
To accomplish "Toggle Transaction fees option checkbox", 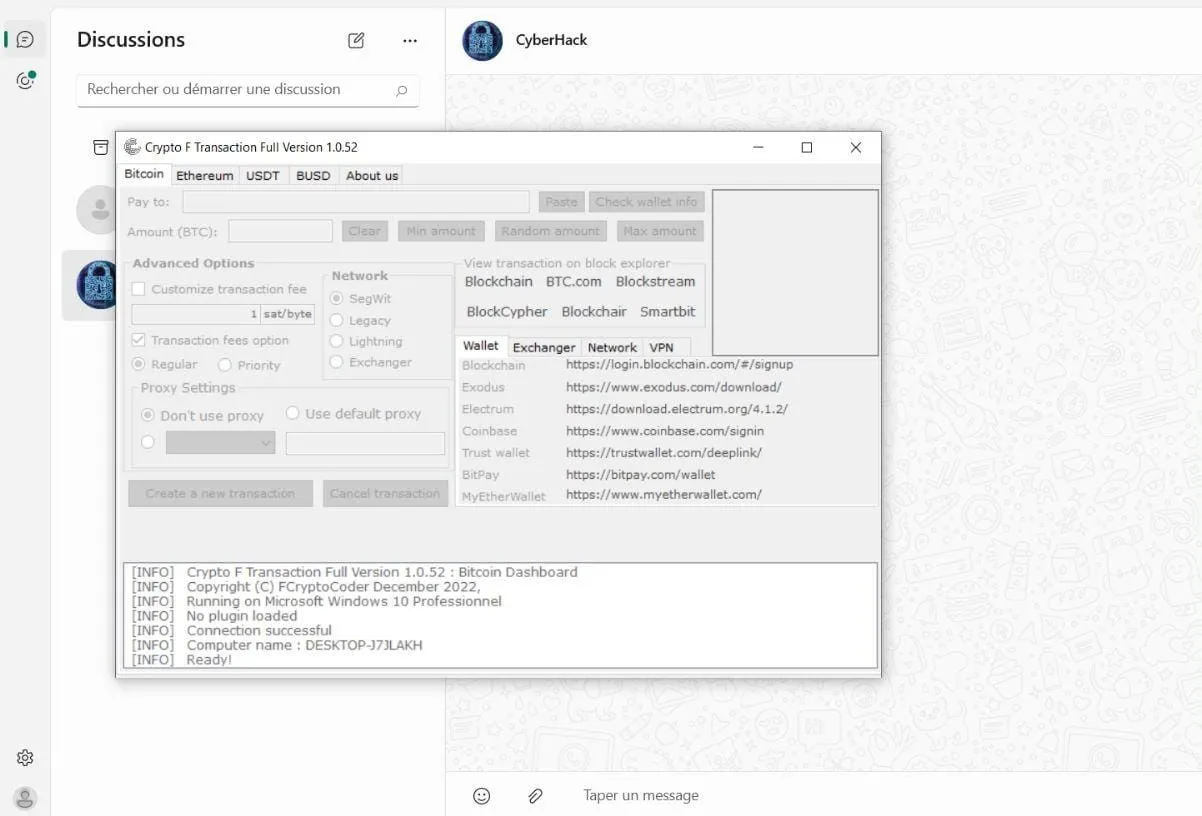I will 139,340.
